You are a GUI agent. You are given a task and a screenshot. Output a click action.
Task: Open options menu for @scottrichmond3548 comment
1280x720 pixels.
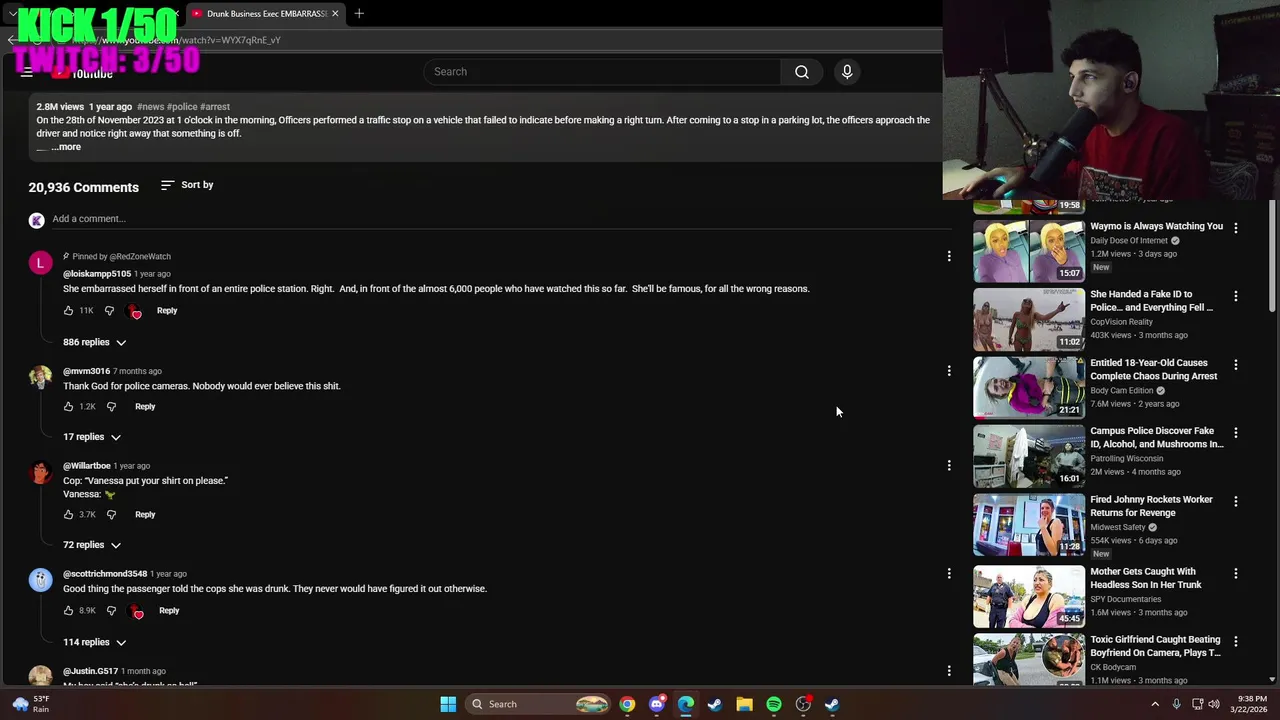coord(949,574)
